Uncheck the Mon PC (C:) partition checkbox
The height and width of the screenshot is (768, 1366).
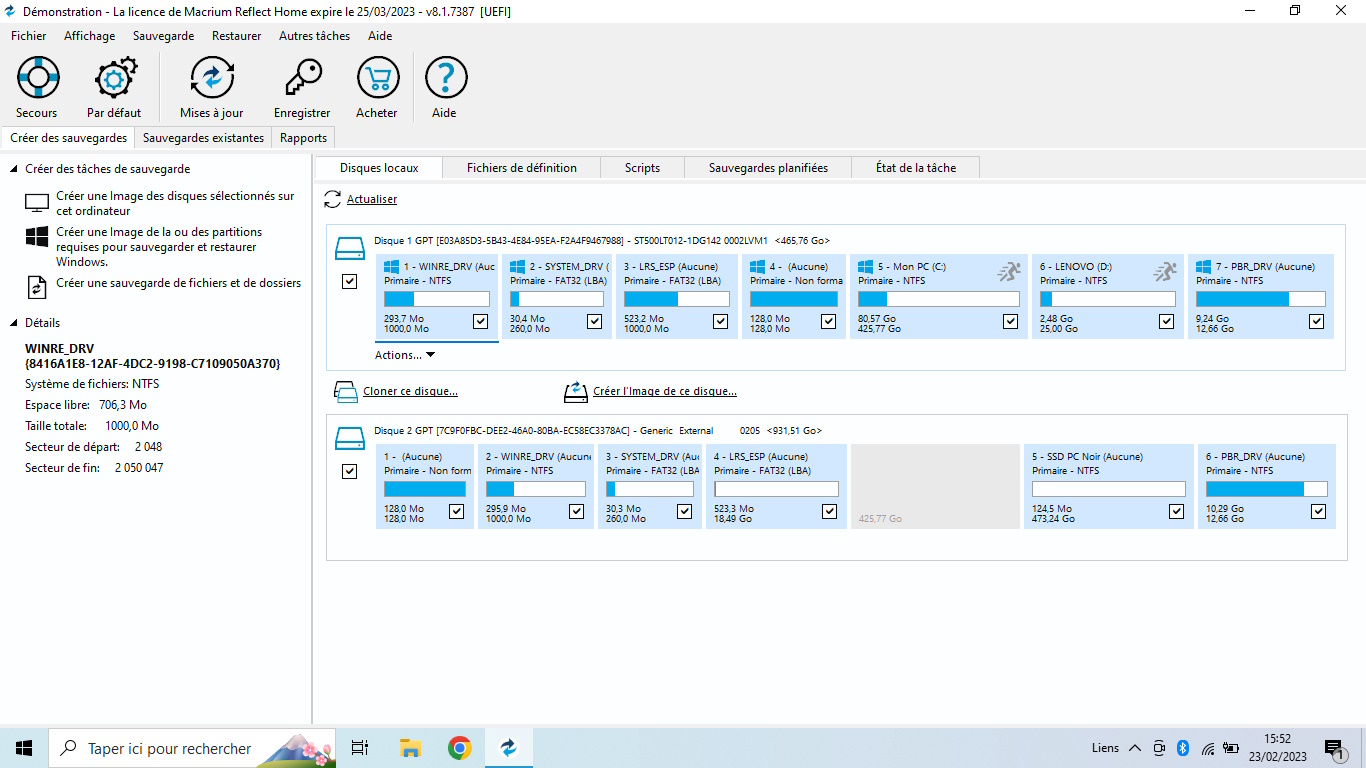(x=1011, y=321)
